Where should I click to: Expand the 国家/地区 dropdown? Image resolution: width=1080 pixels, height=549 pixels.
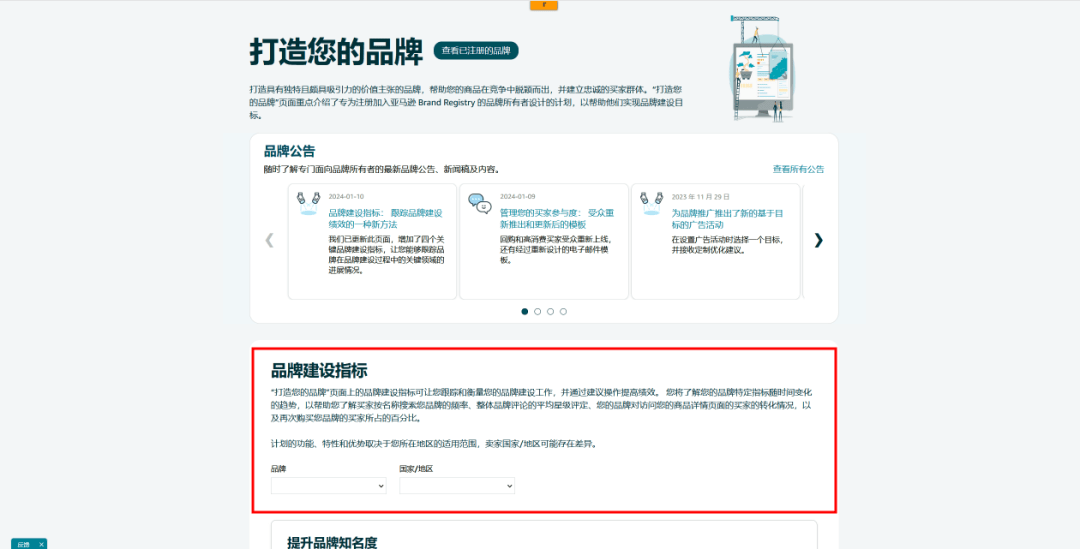(x=457, y=486)
